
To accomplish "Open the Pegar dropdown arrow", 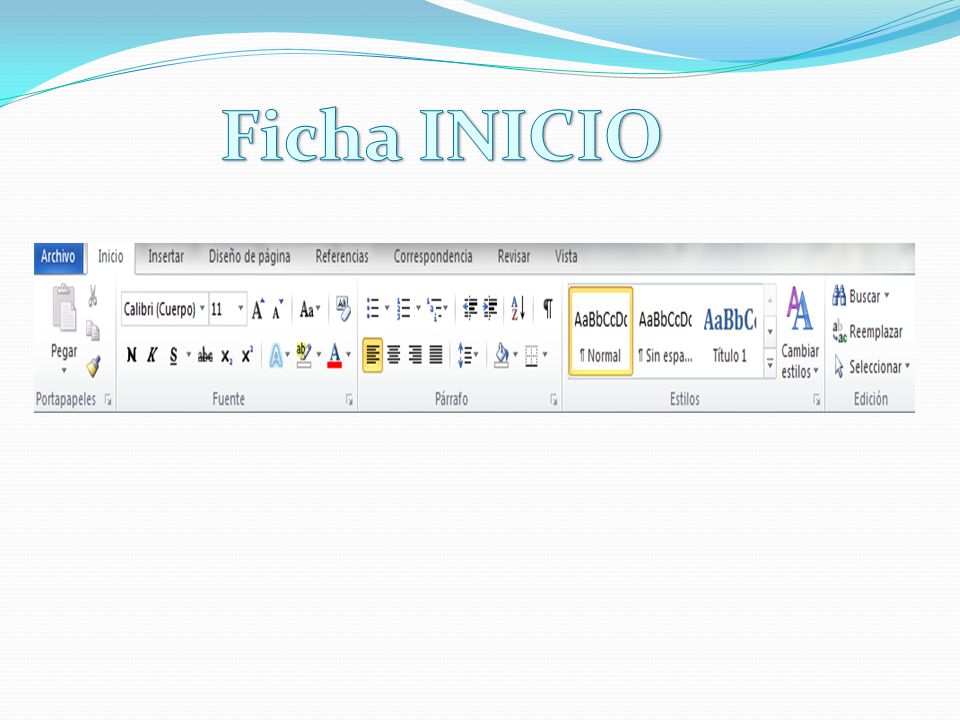I will pyautogui.click(x=64, y=370).
